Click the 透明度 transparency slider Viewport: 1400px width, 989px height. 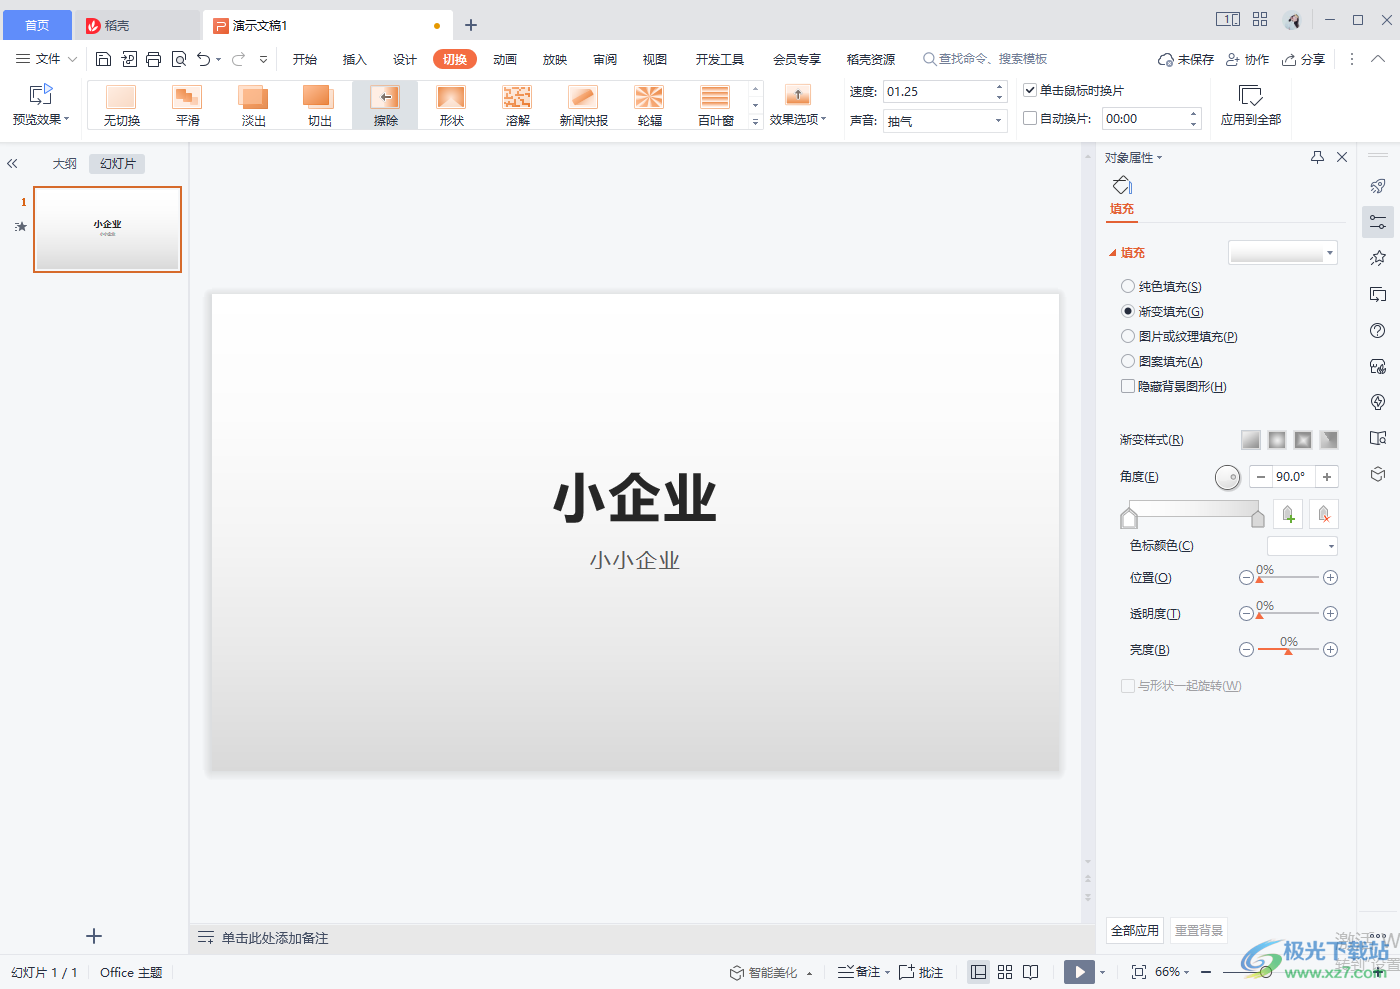coord(1288,614)
